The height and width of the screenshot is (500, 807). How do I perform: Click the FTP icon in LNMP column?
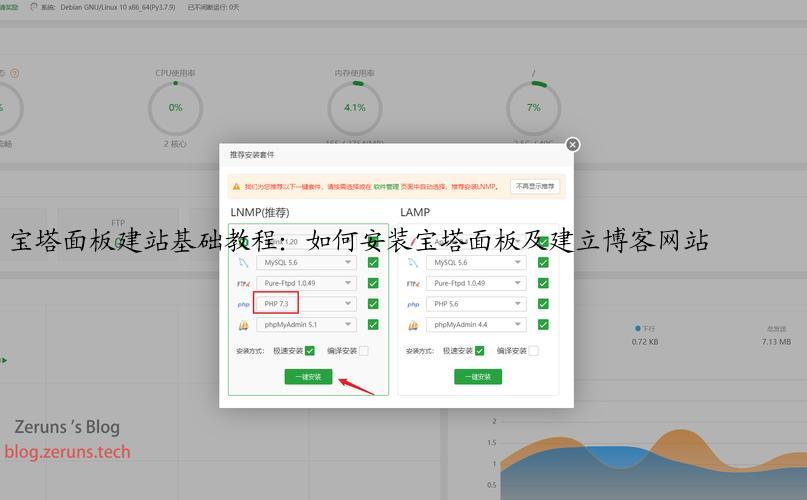pyautogui.click(x=243, y=283)
